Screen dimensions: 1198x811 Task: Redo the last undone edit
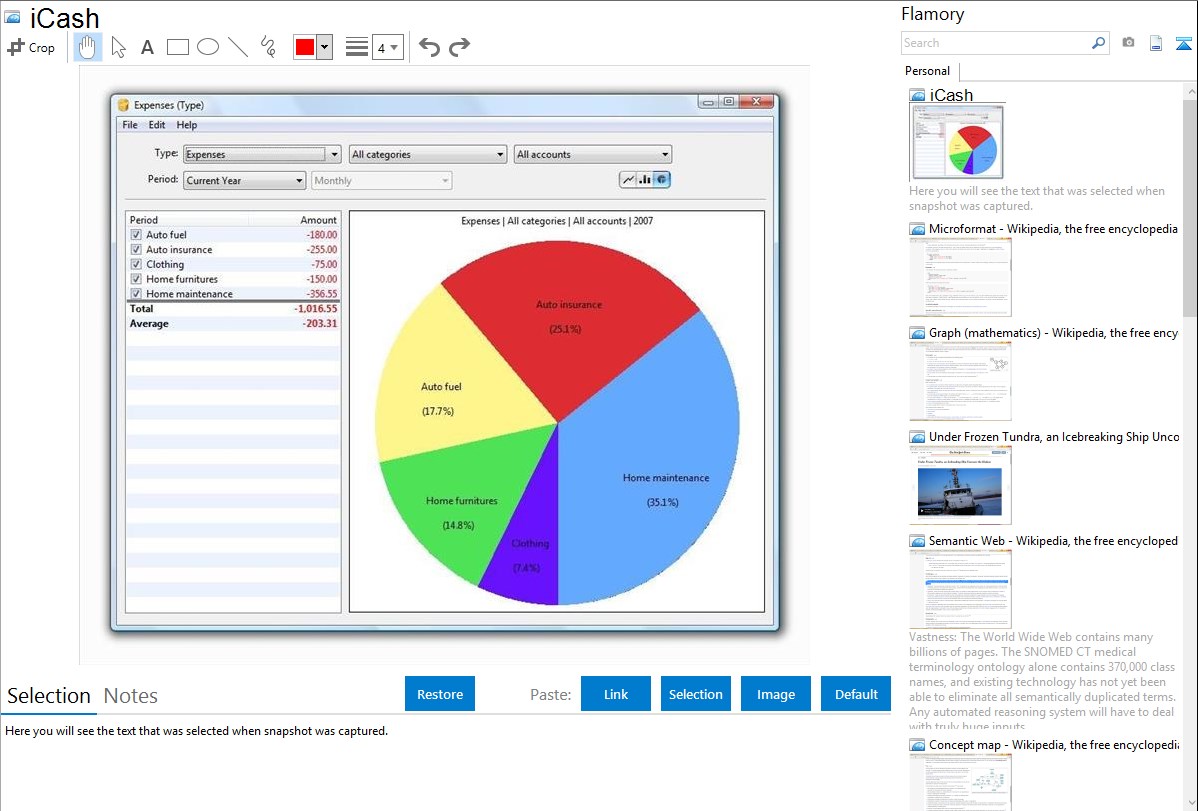(x=459, y=47)
